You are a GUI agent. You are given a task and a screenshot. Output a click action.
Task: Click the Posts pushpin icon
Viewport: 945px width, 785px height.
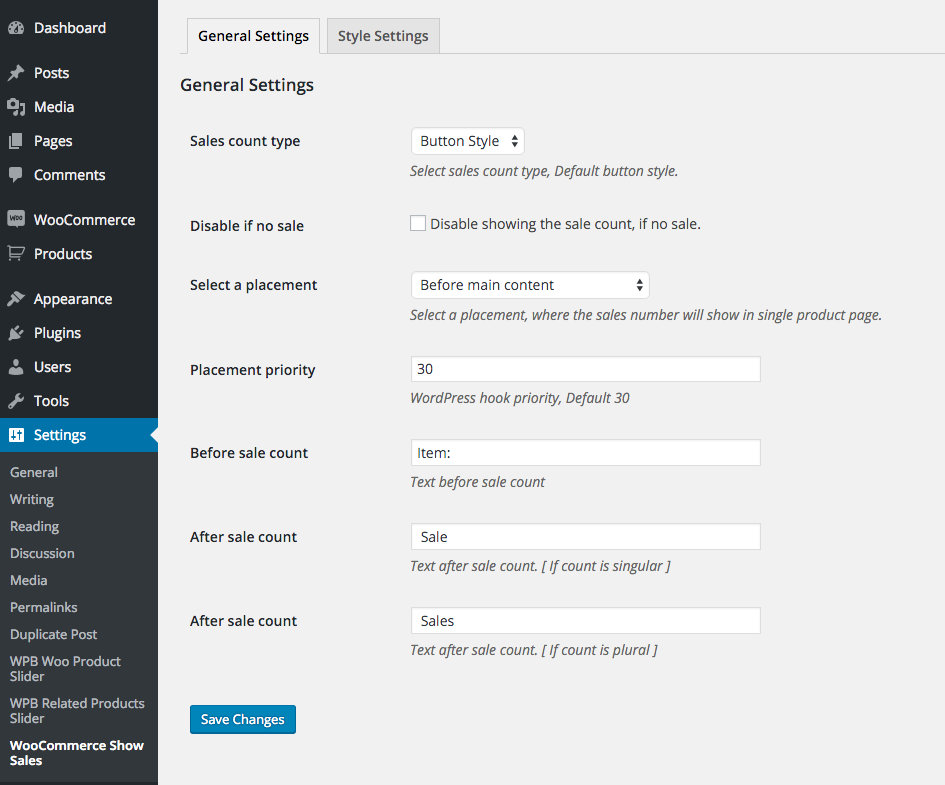point(16,73)
